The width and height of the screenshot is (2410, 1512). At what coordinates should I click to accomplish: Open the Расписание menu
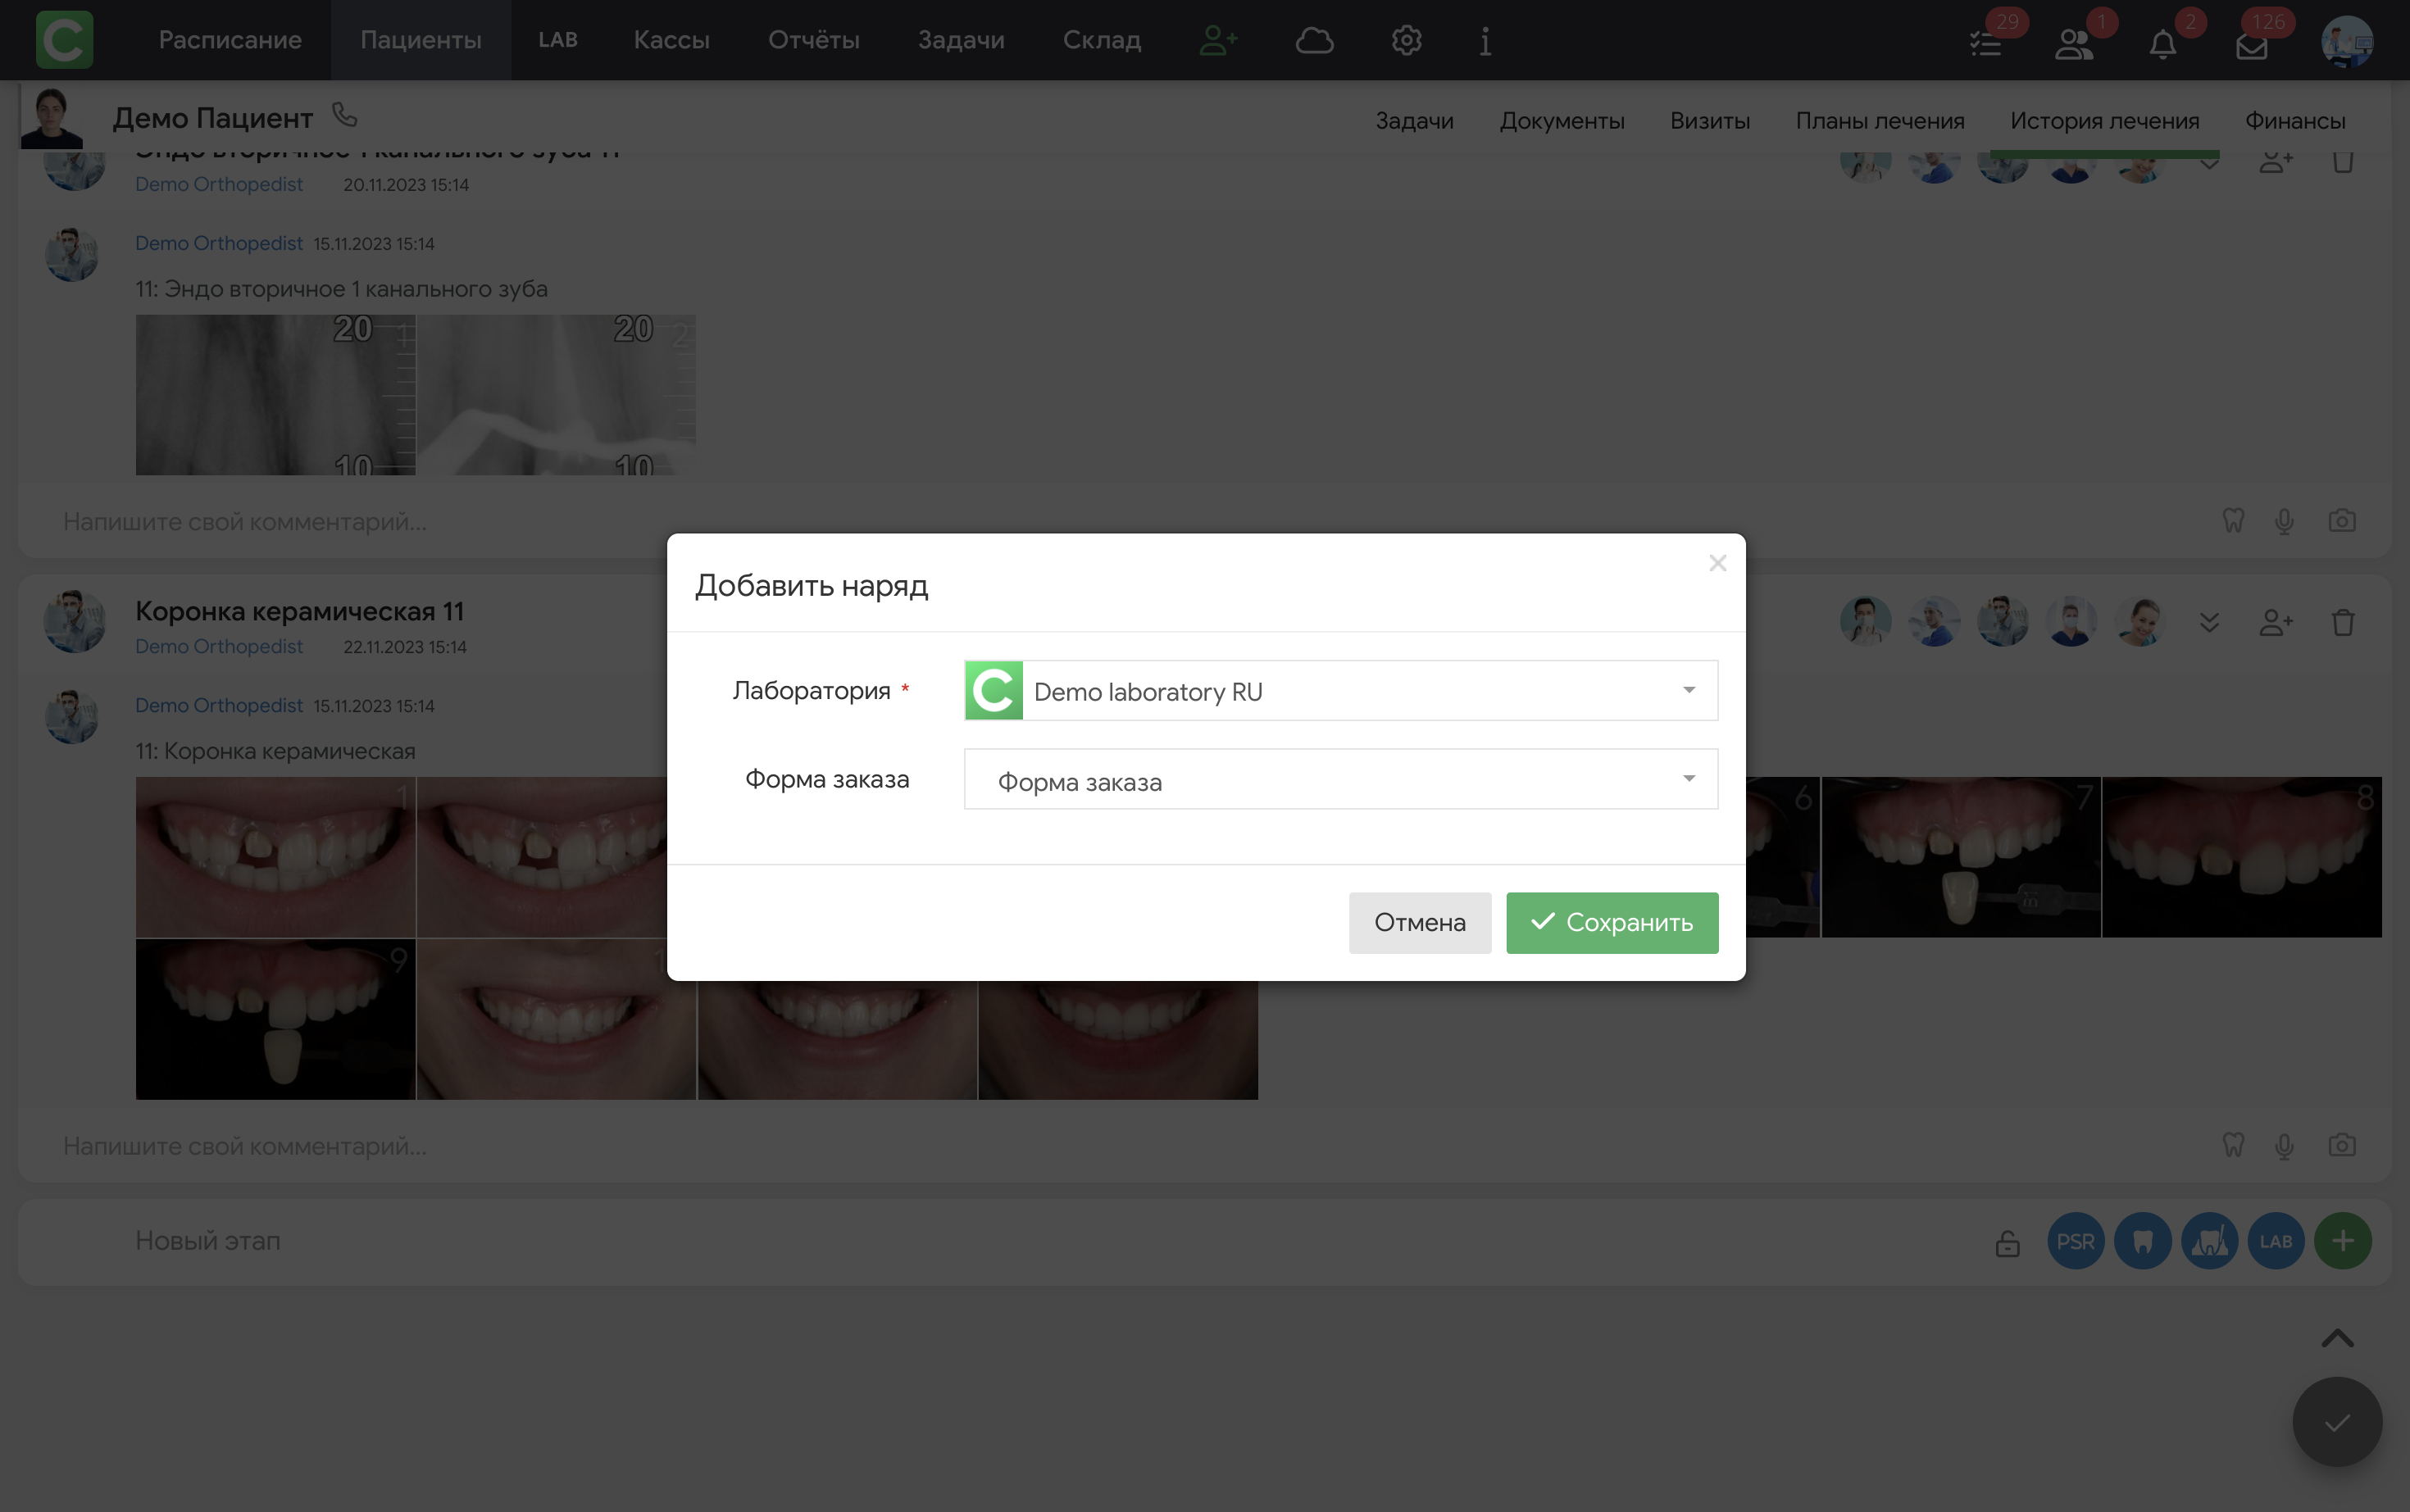tap(230, 40)
